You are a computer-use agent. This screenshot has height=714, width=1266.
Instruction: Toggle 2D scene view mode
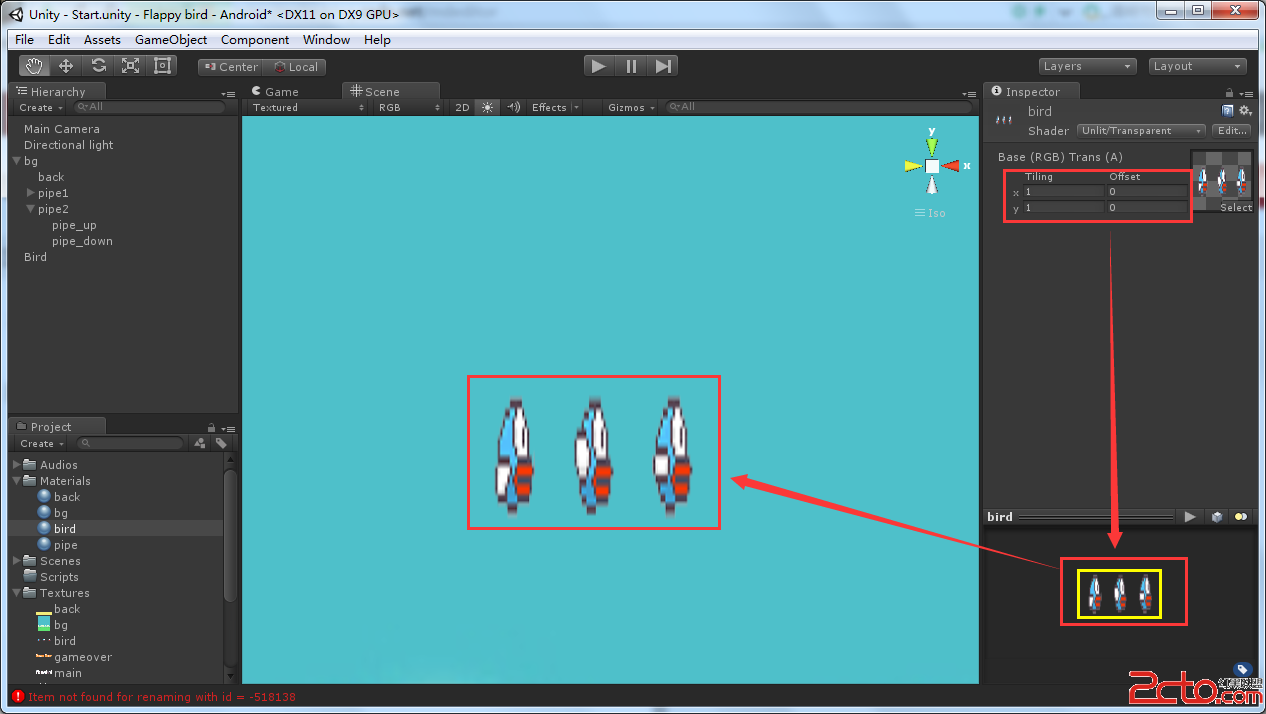coord(462,107)
